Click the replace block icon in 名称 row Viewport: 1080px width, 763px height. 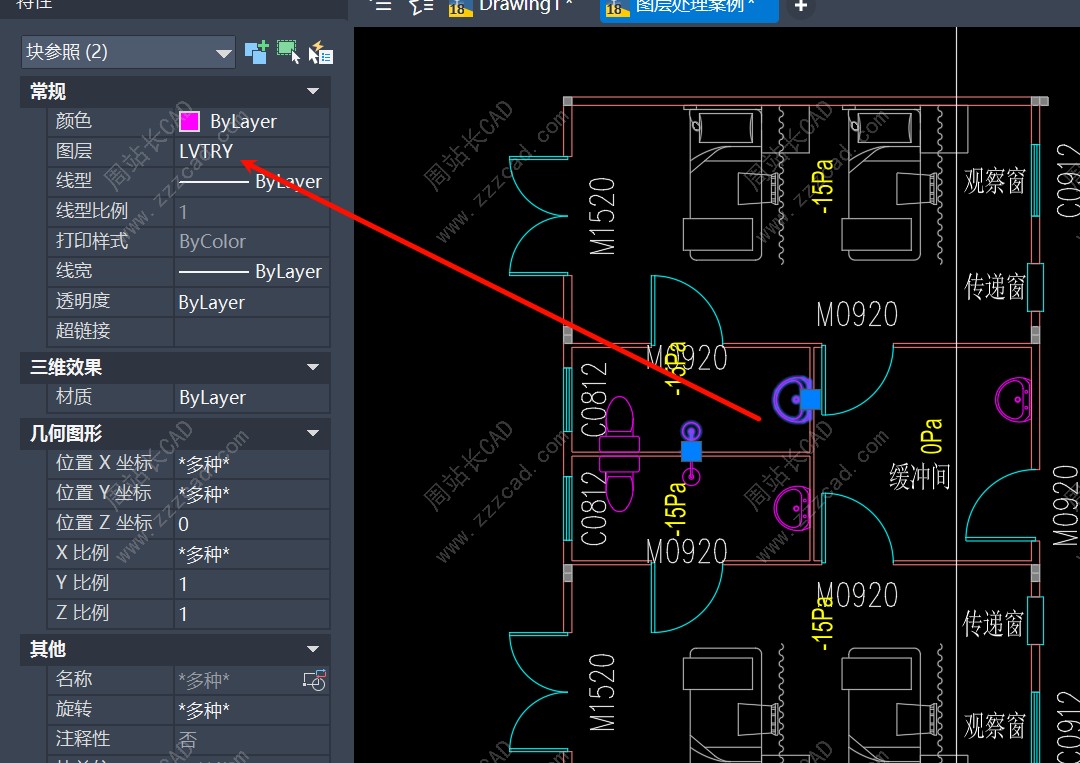click(x=314, y=680)
